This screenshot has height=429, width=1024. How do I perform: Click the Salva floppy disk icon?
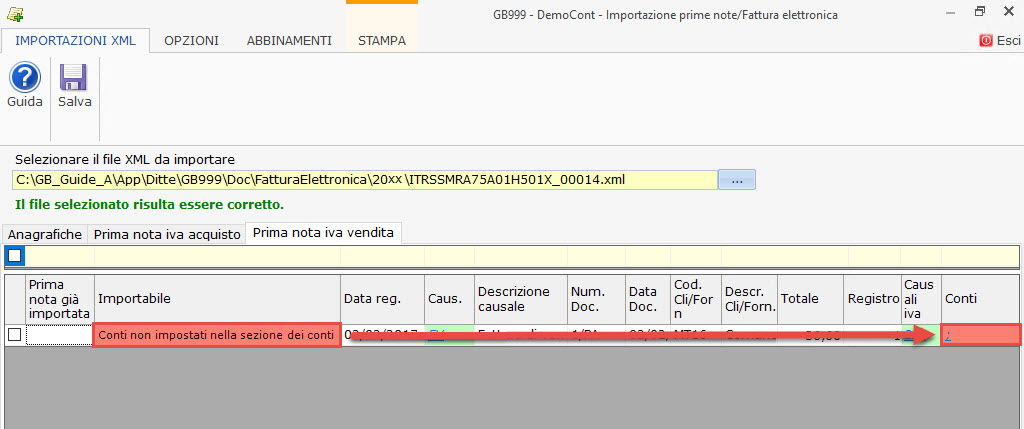click(x=74, y=79)
